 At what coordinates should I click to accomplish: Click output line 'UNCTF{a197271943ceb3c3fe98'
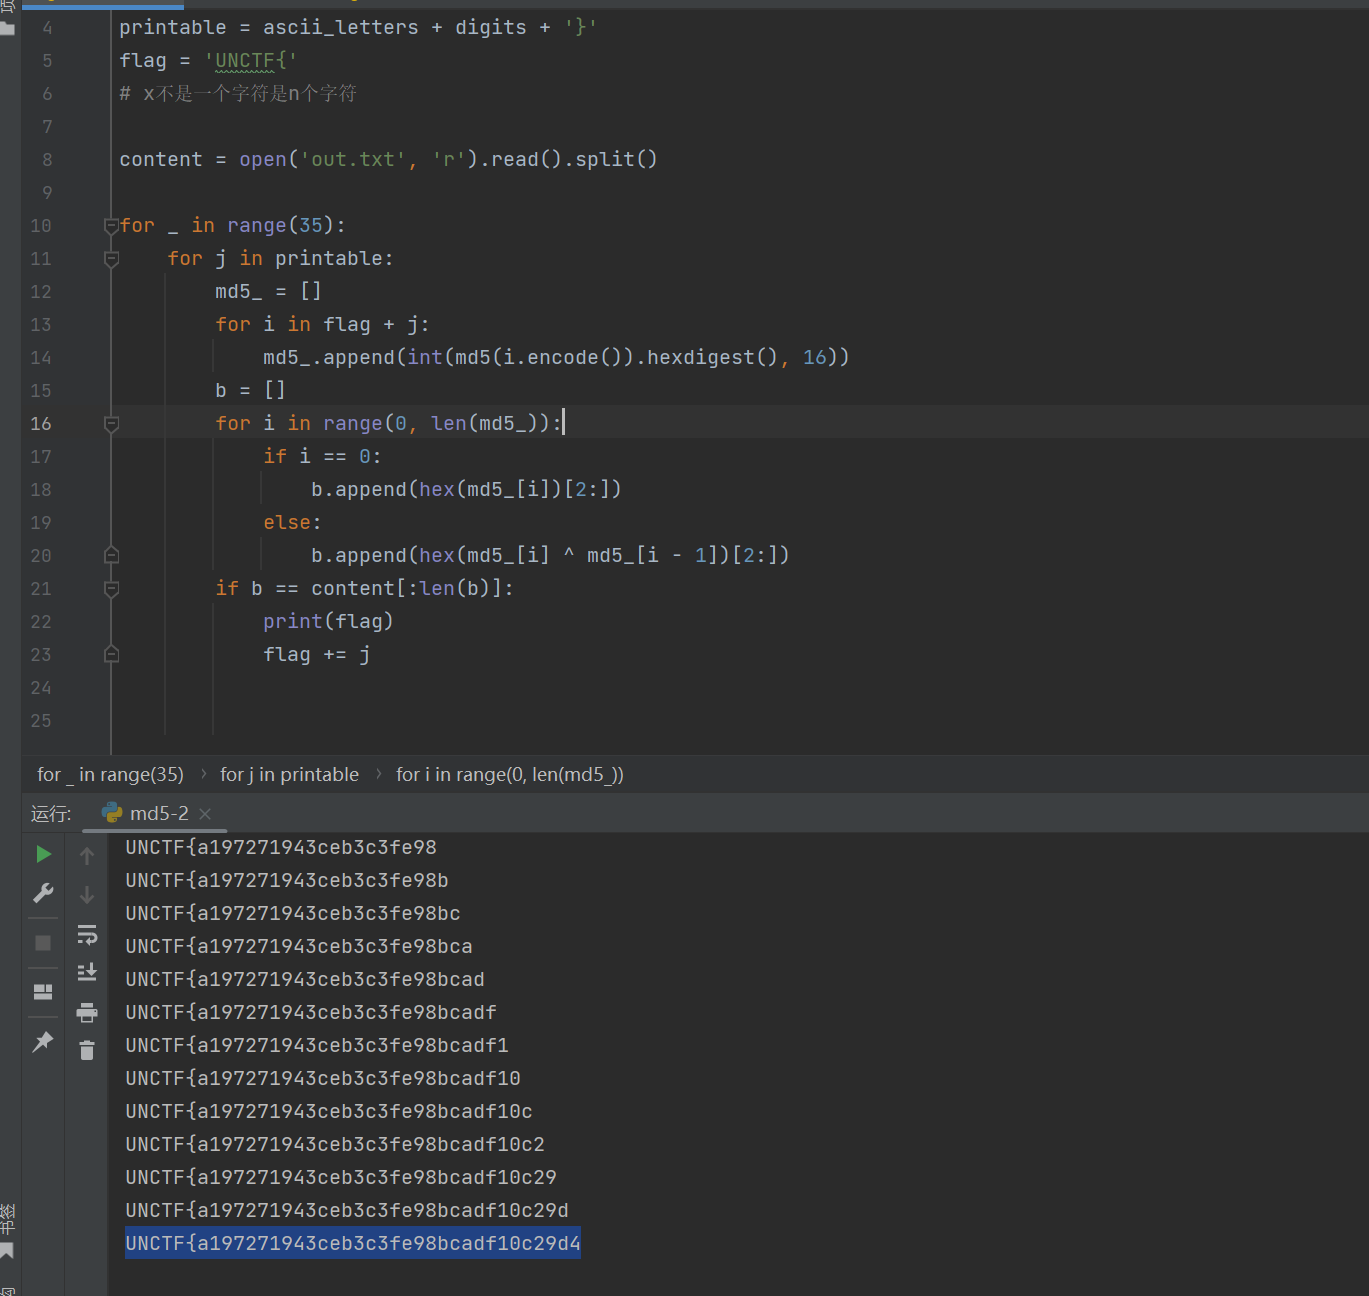tap(281, 847)
